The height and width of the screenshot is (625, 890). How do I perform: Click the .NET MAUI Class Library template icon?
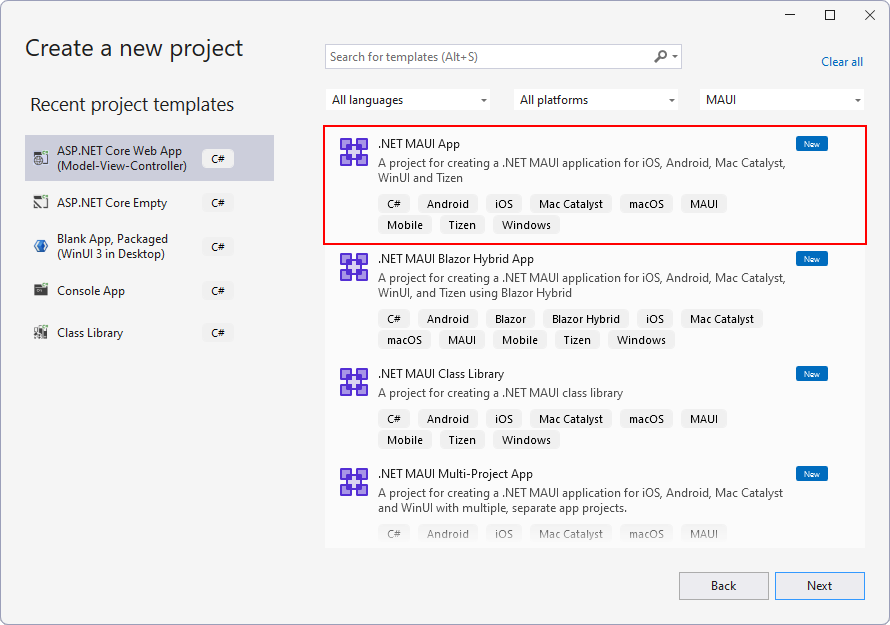[353, 381]
